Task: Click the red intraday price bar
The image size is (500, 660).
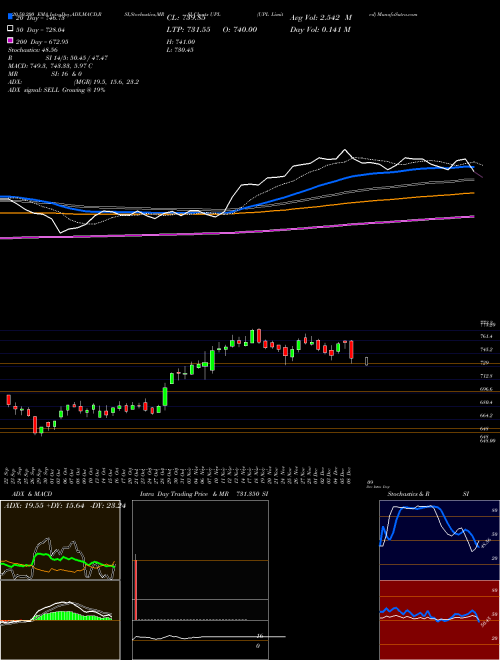Action: point(136,589)
